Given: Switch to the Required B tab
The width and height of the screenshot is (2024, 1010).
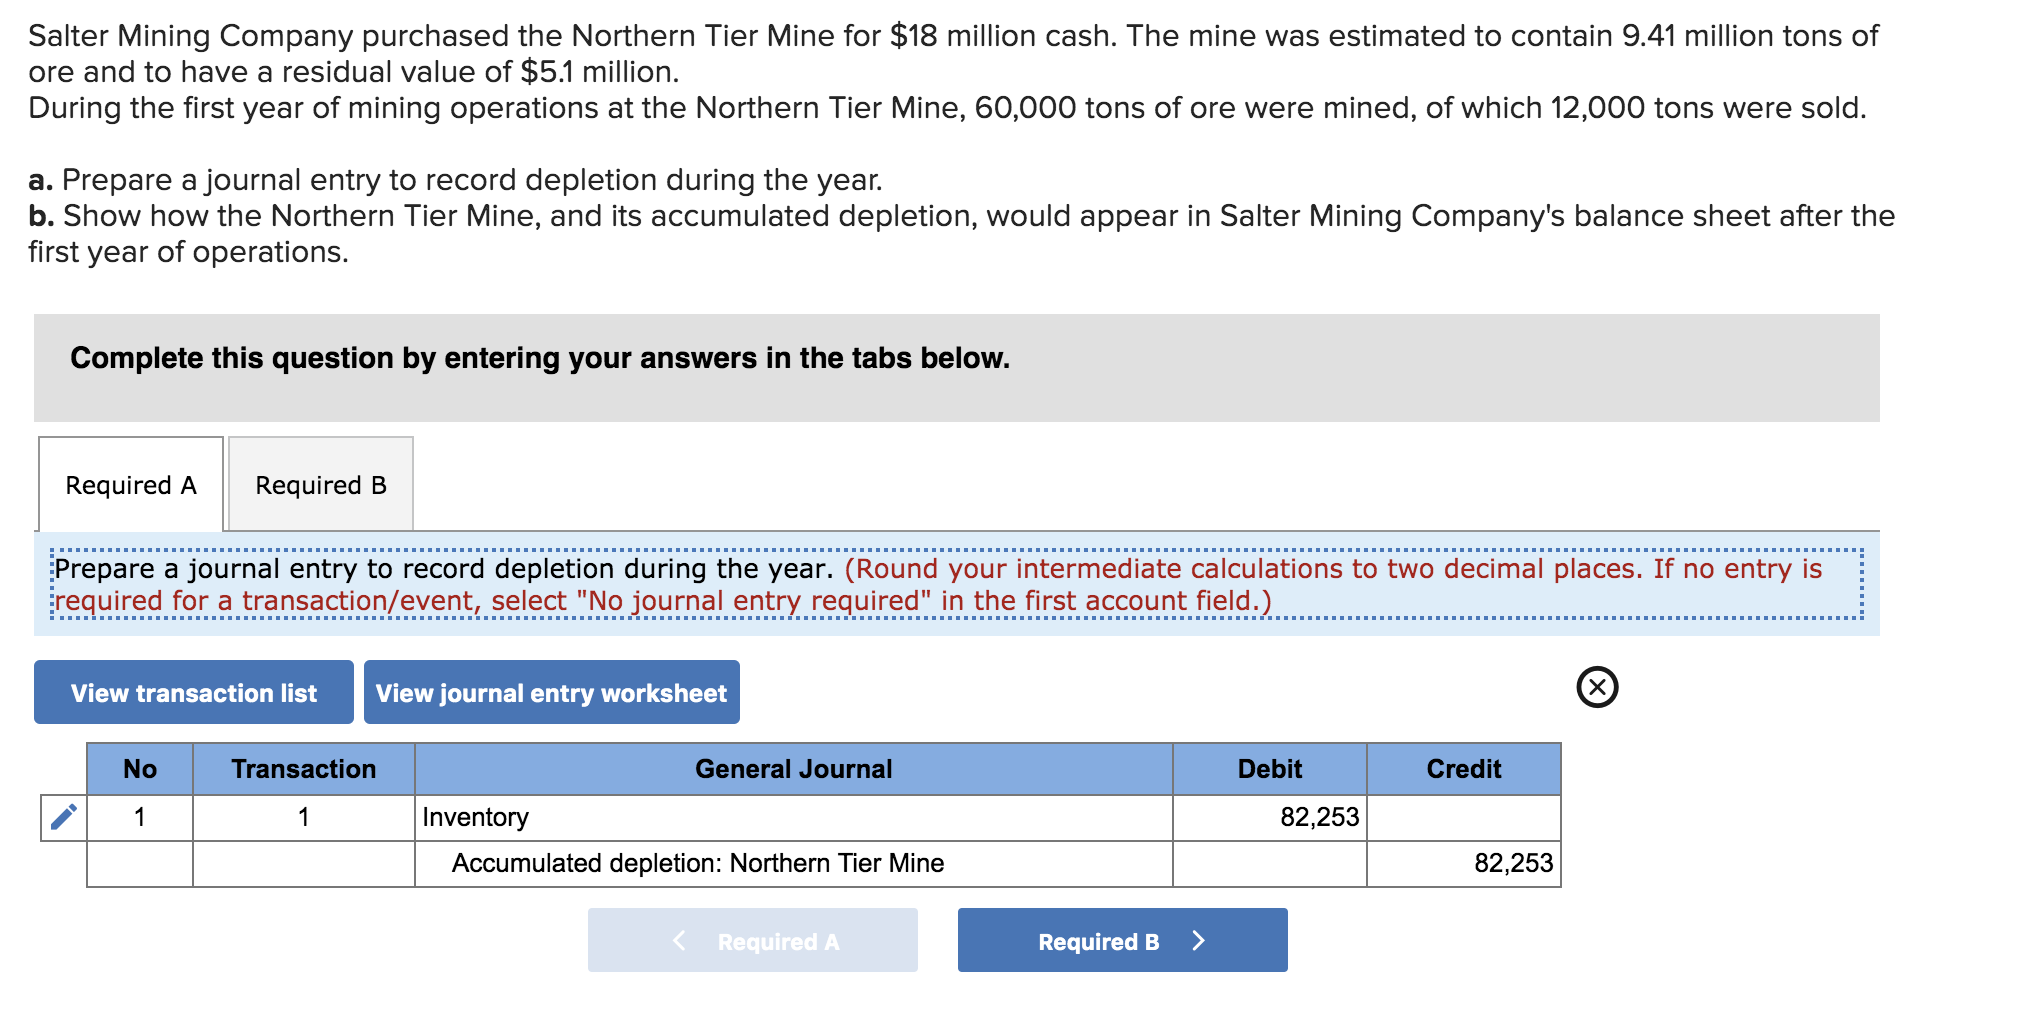Looking at the screenshot, I should [319, 484].
